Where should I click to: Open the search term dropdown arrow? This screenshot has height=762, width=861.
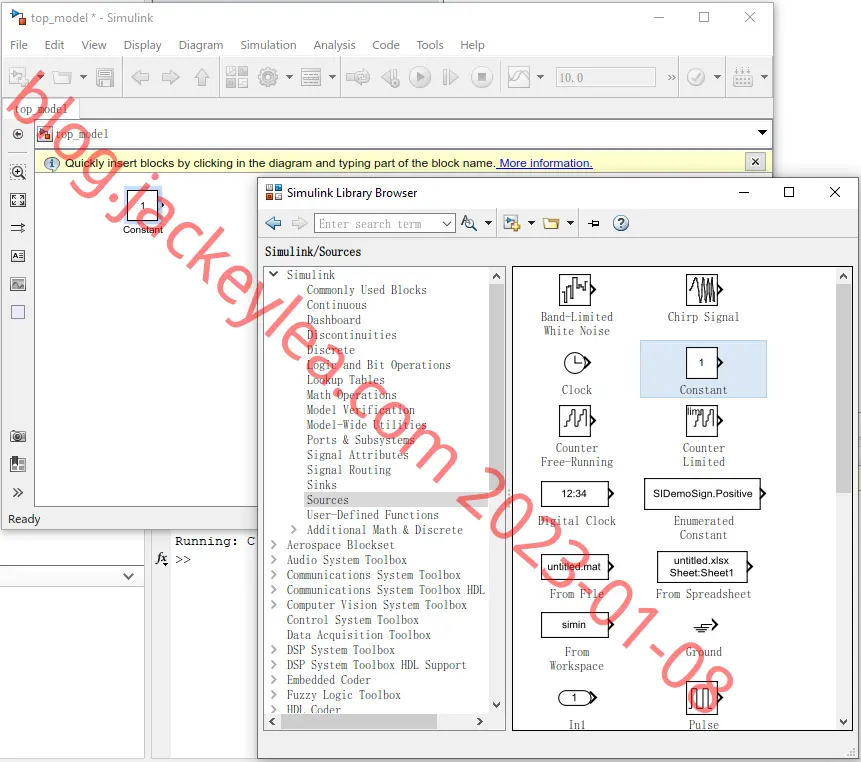tap(447, 223)
